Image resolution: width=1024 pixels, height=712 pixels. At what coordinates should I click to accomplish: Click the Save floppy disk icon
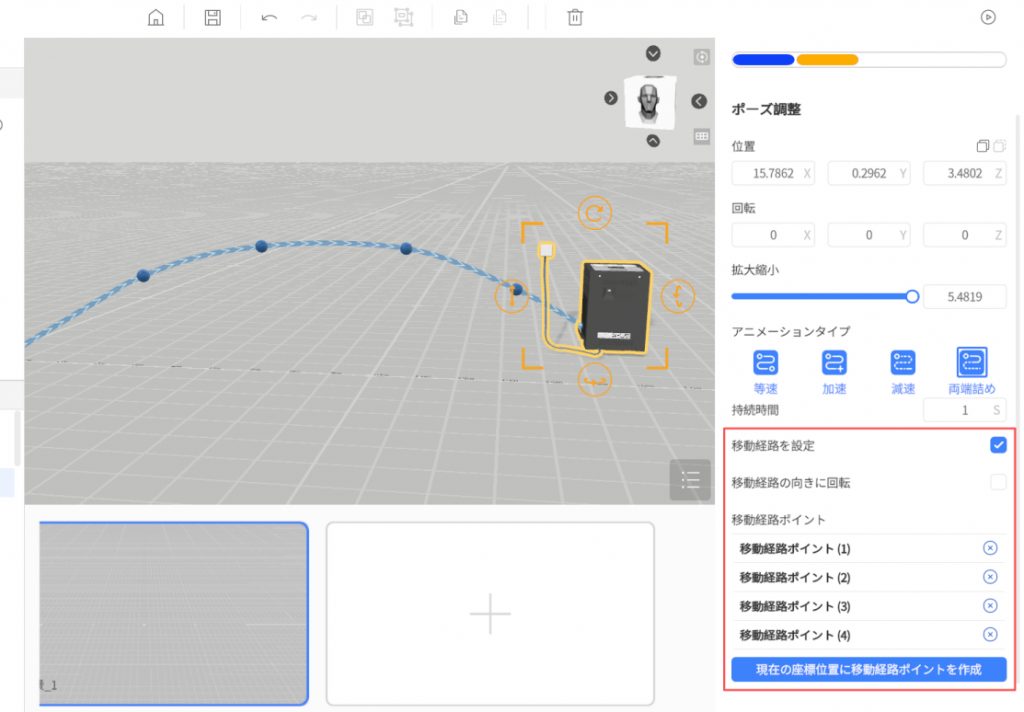(212, 17)
